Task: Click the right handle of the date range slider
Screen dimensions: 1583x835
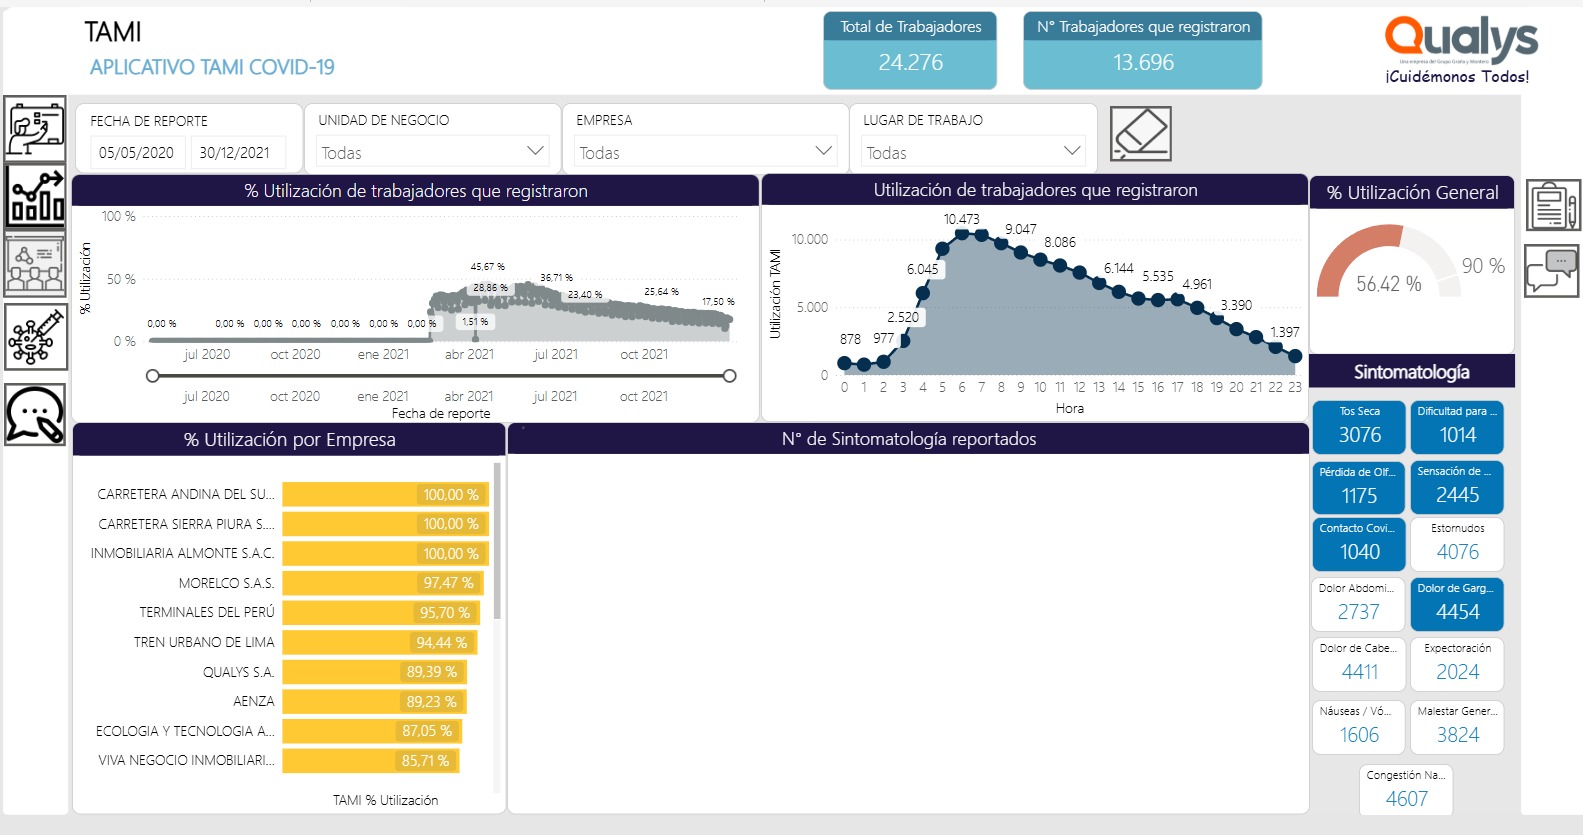Action: (x=730, y=376)
